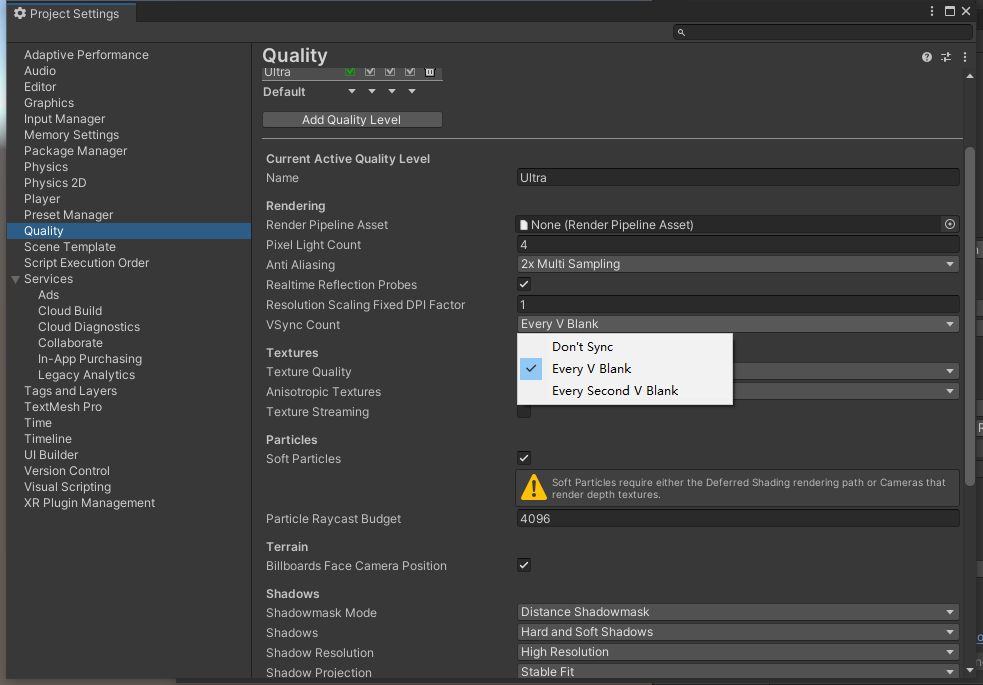Open the VSync Count dropdown

coord(738,324)
